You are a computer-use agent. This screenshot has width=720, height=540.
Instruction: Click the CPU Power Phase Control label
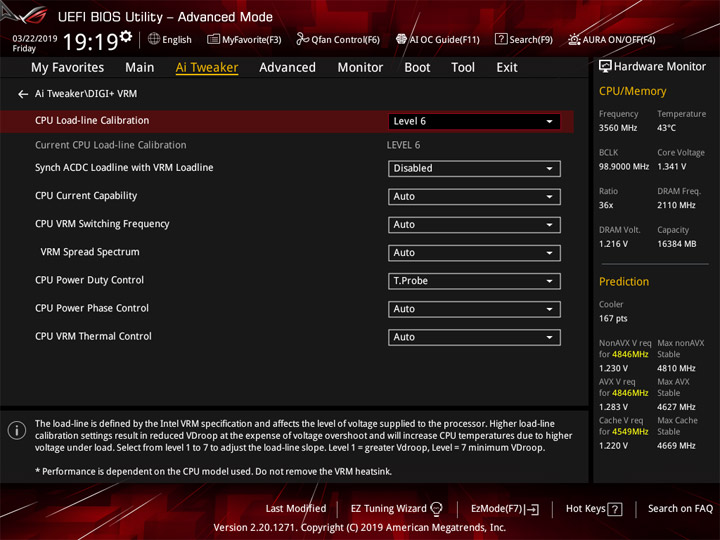tap(92, 308)
